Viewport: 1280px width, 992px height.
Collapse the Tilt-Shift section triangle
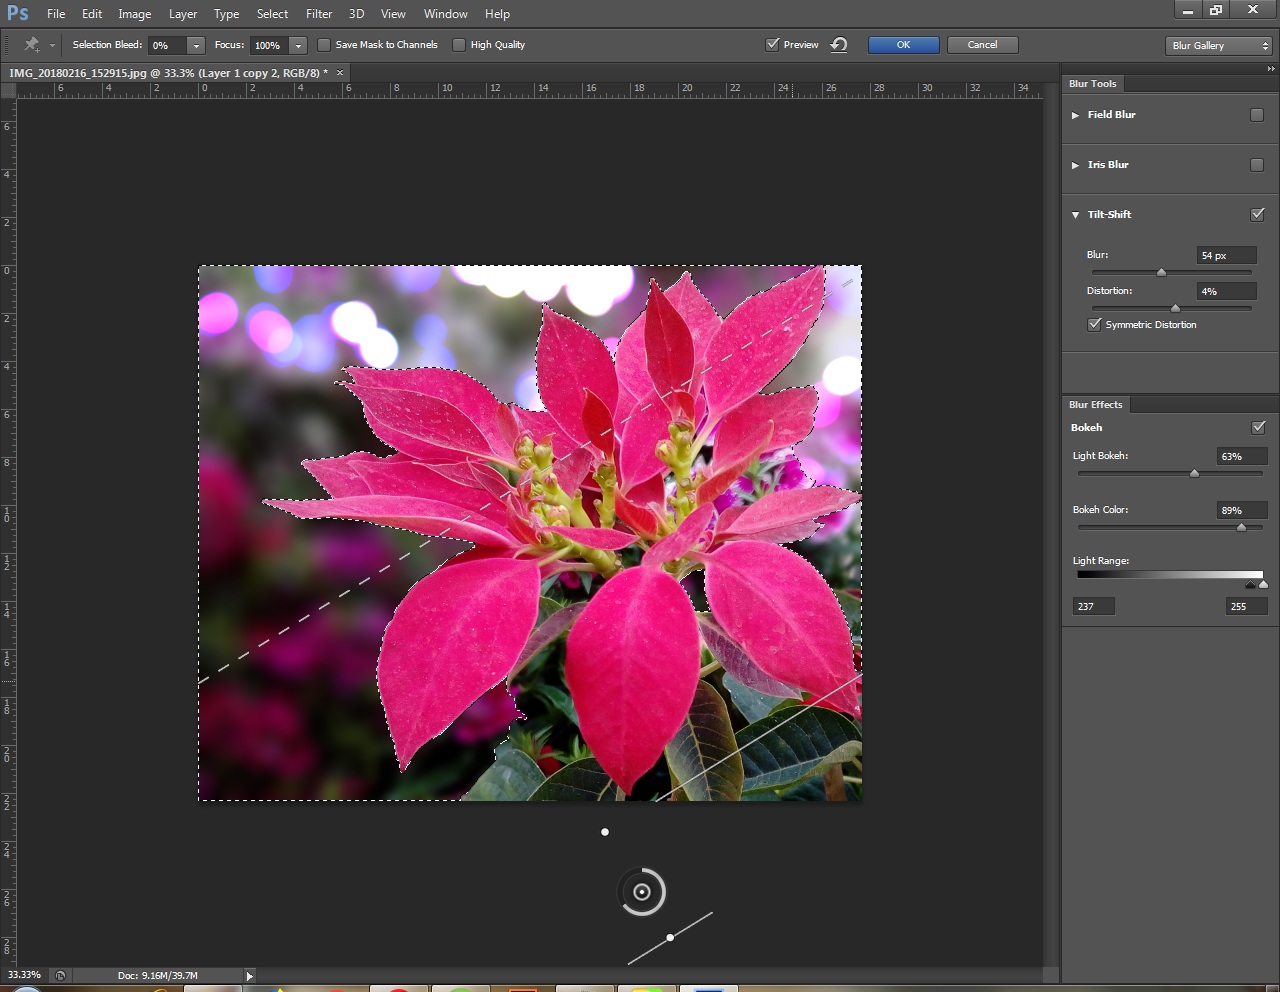point(1076,215)
